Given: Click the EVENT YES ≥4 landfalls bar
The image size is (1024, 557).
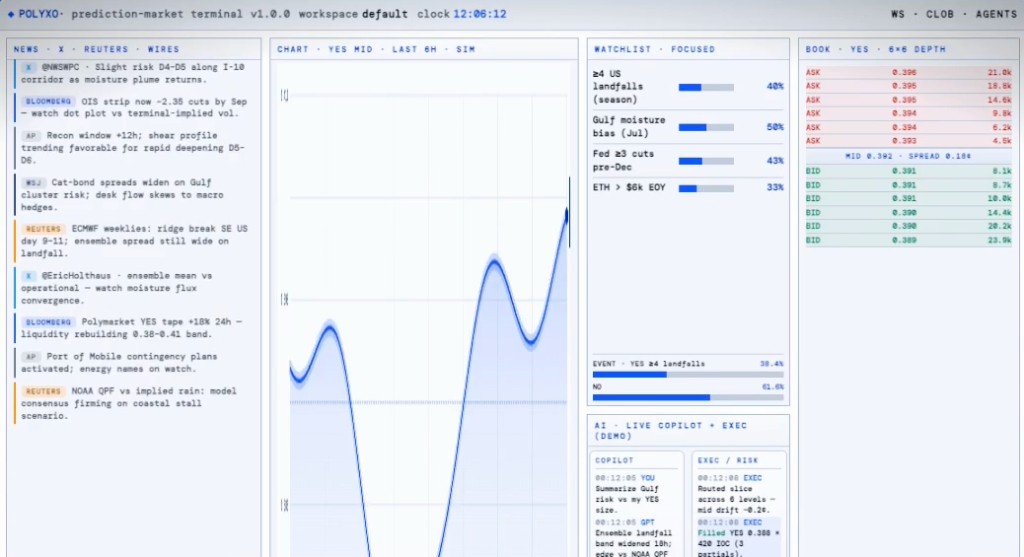Looking at the screenshot, I should tap(688, 375).
